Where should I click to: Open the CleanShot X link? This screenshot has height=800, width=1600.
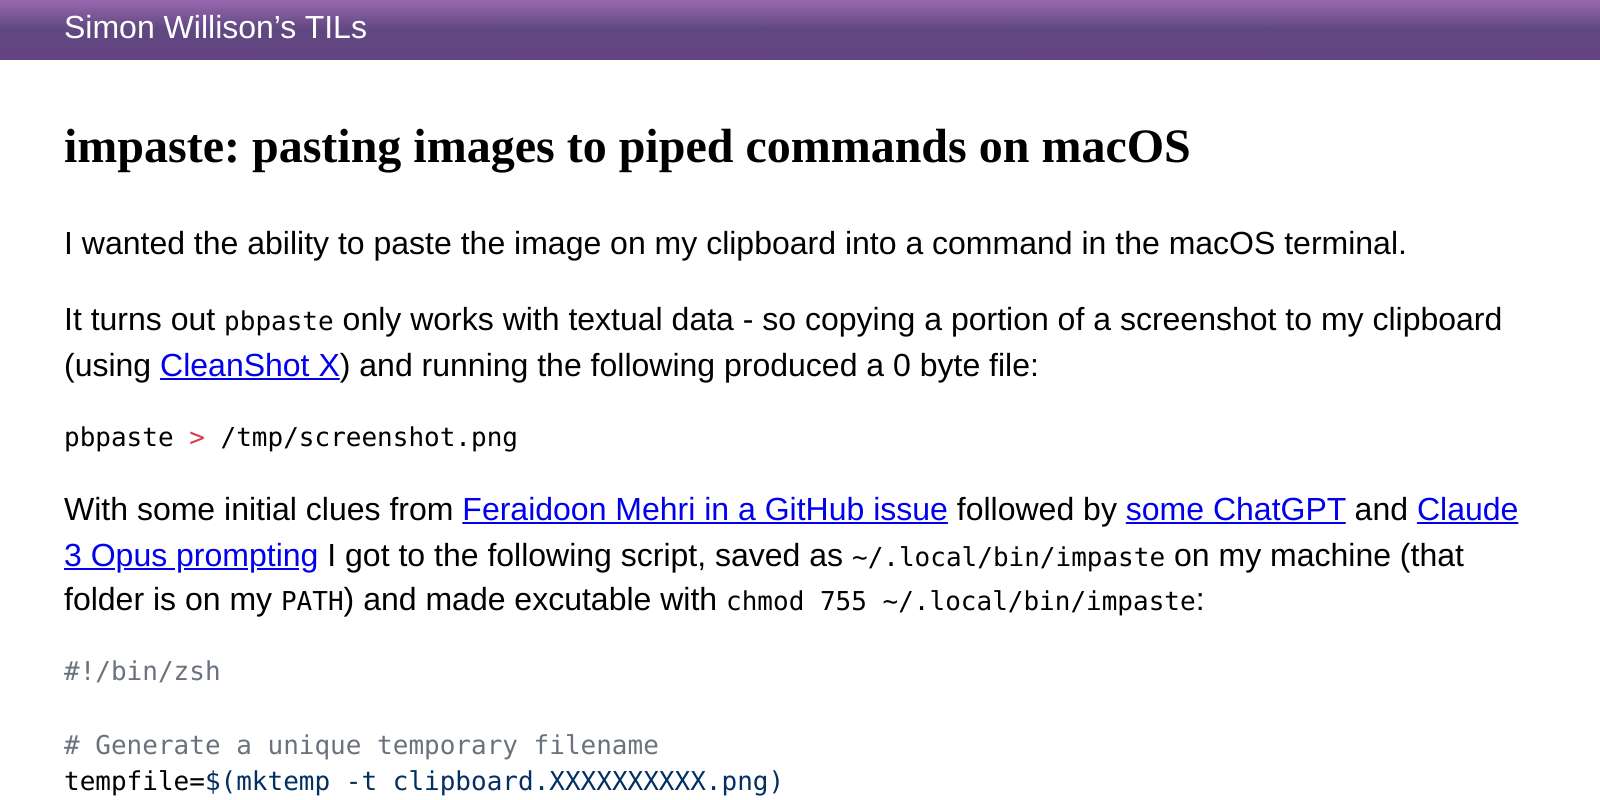click(249, 365)
